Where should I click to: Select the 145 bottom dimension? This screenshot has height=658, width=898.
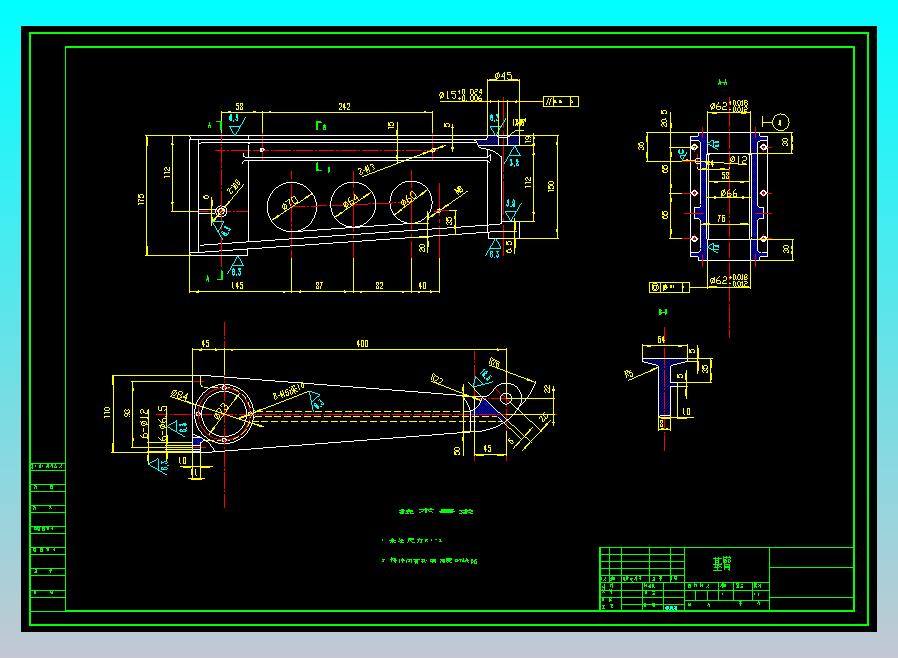[x=237, y=285]
